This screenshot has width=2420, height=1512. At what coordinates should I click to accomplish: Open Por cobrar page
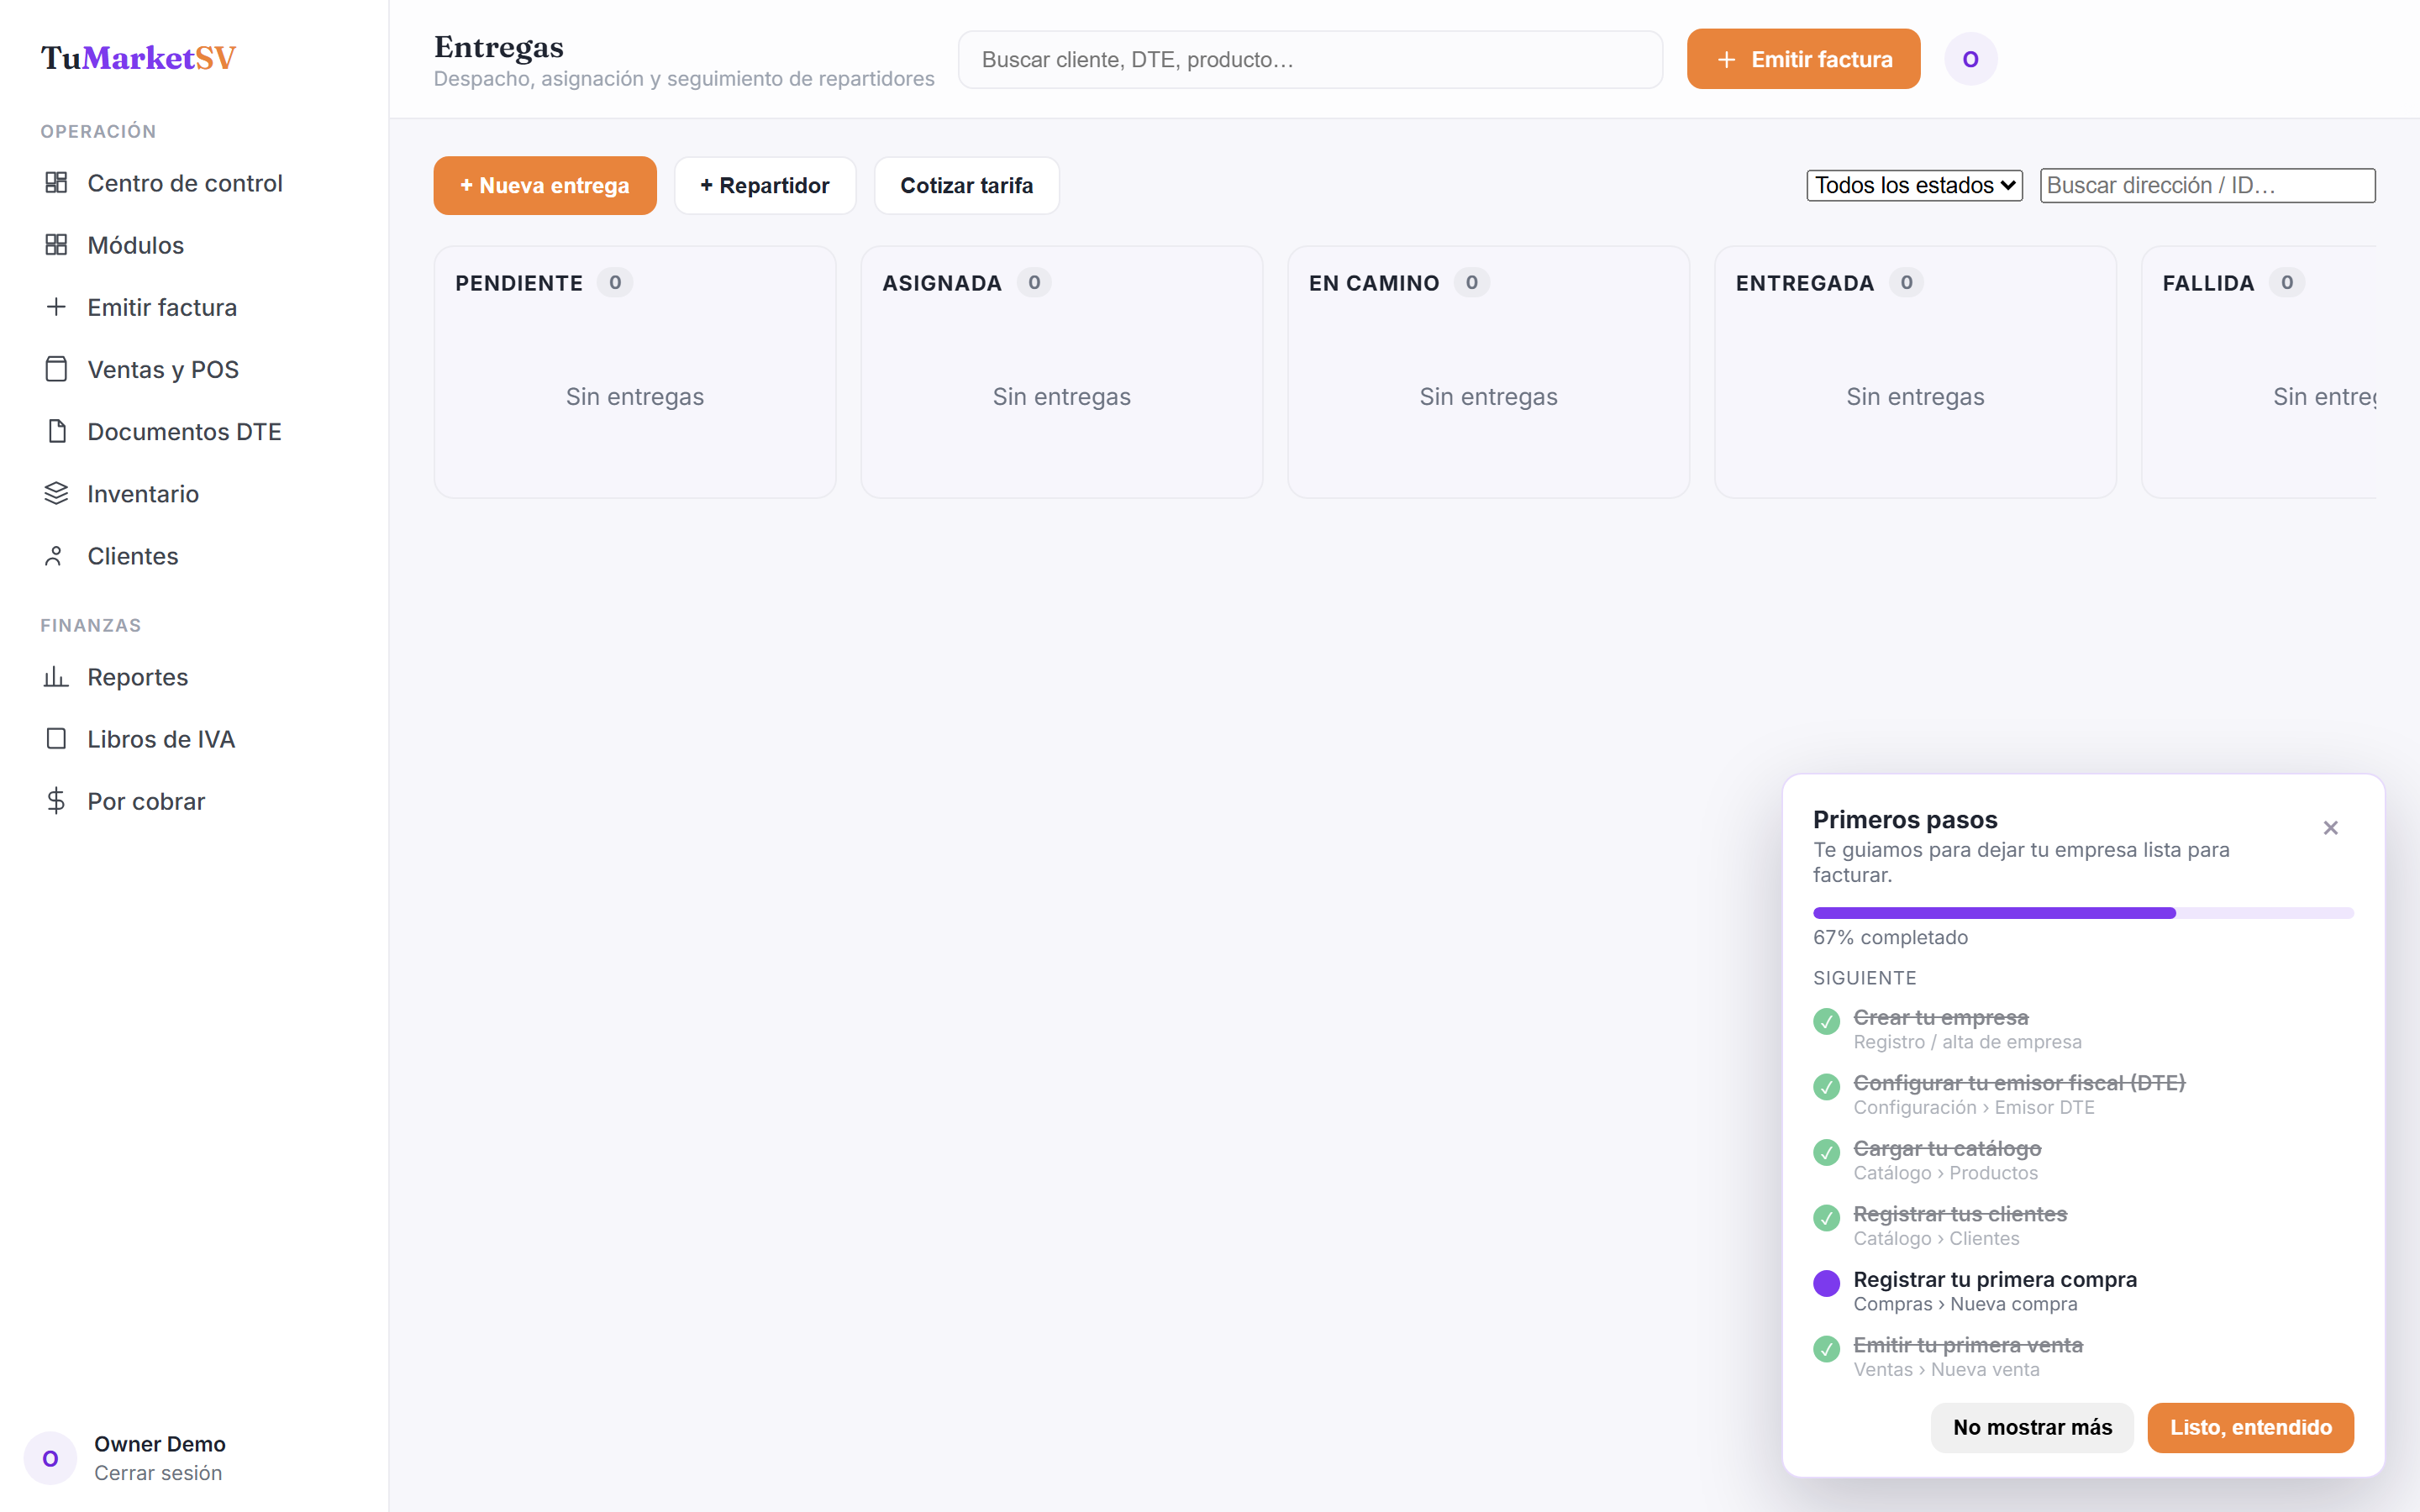click(146, 801)
